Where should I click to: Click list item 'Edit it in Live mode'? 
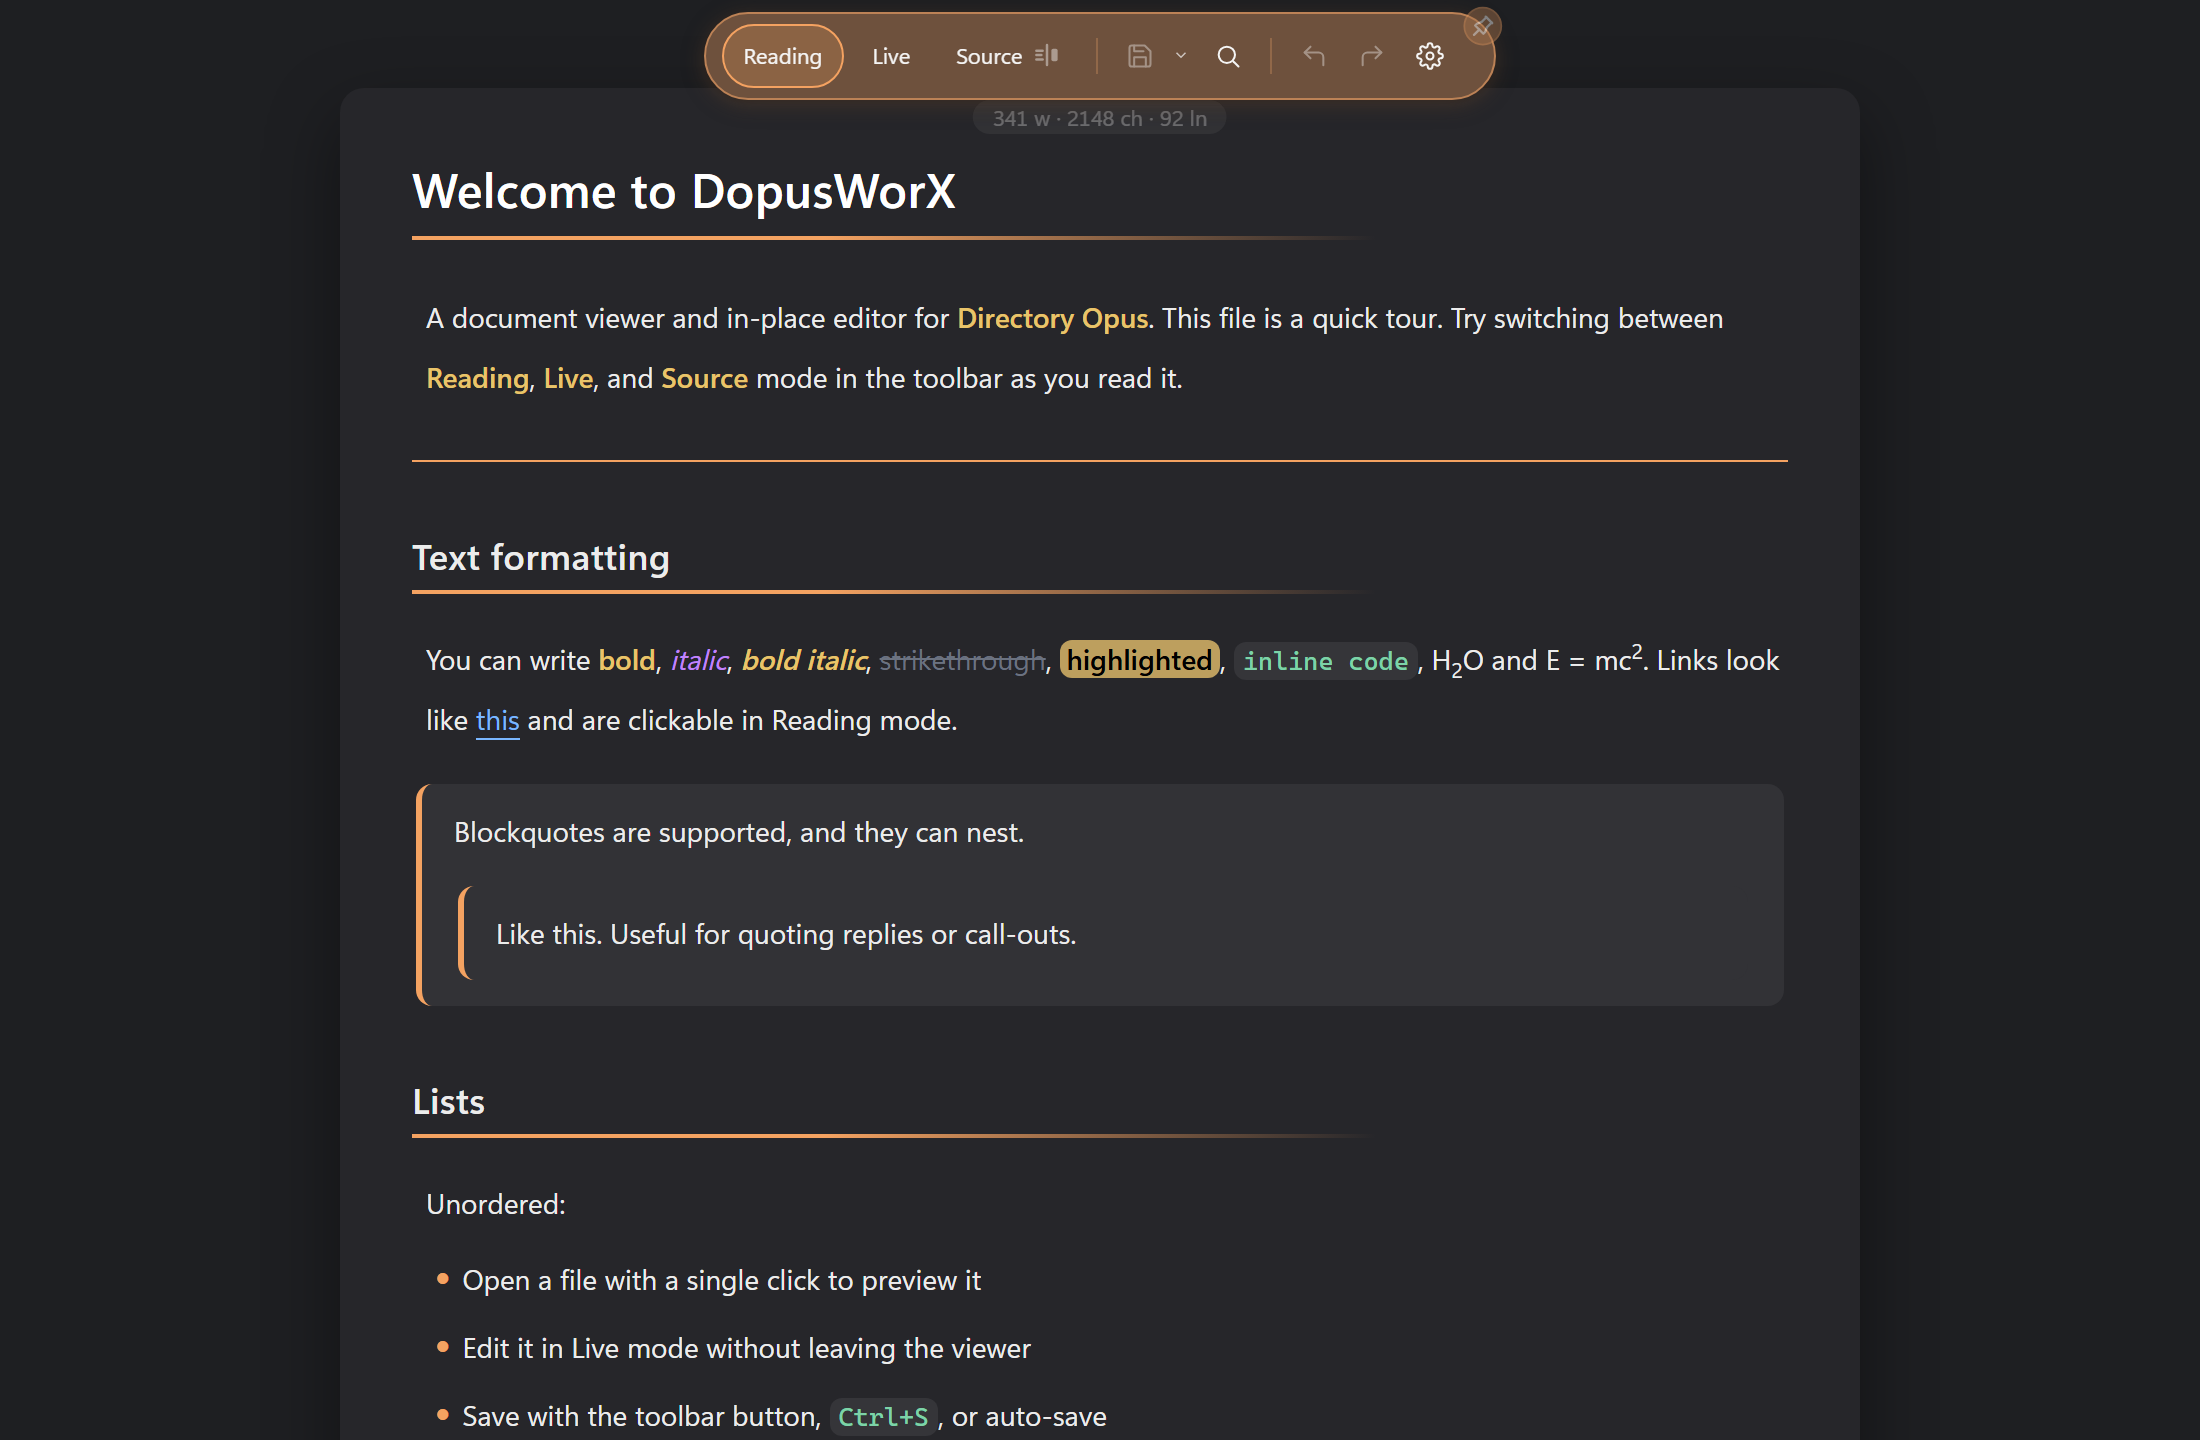click(x=746, y=1349)
